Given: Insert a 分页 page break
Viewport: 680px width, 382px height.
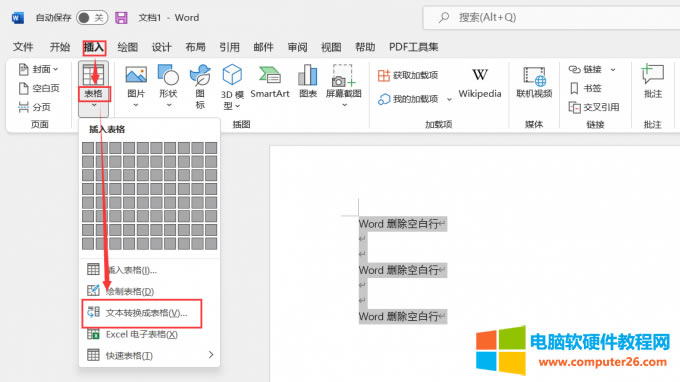Looking at the screenshot, I should click(34, 107).
